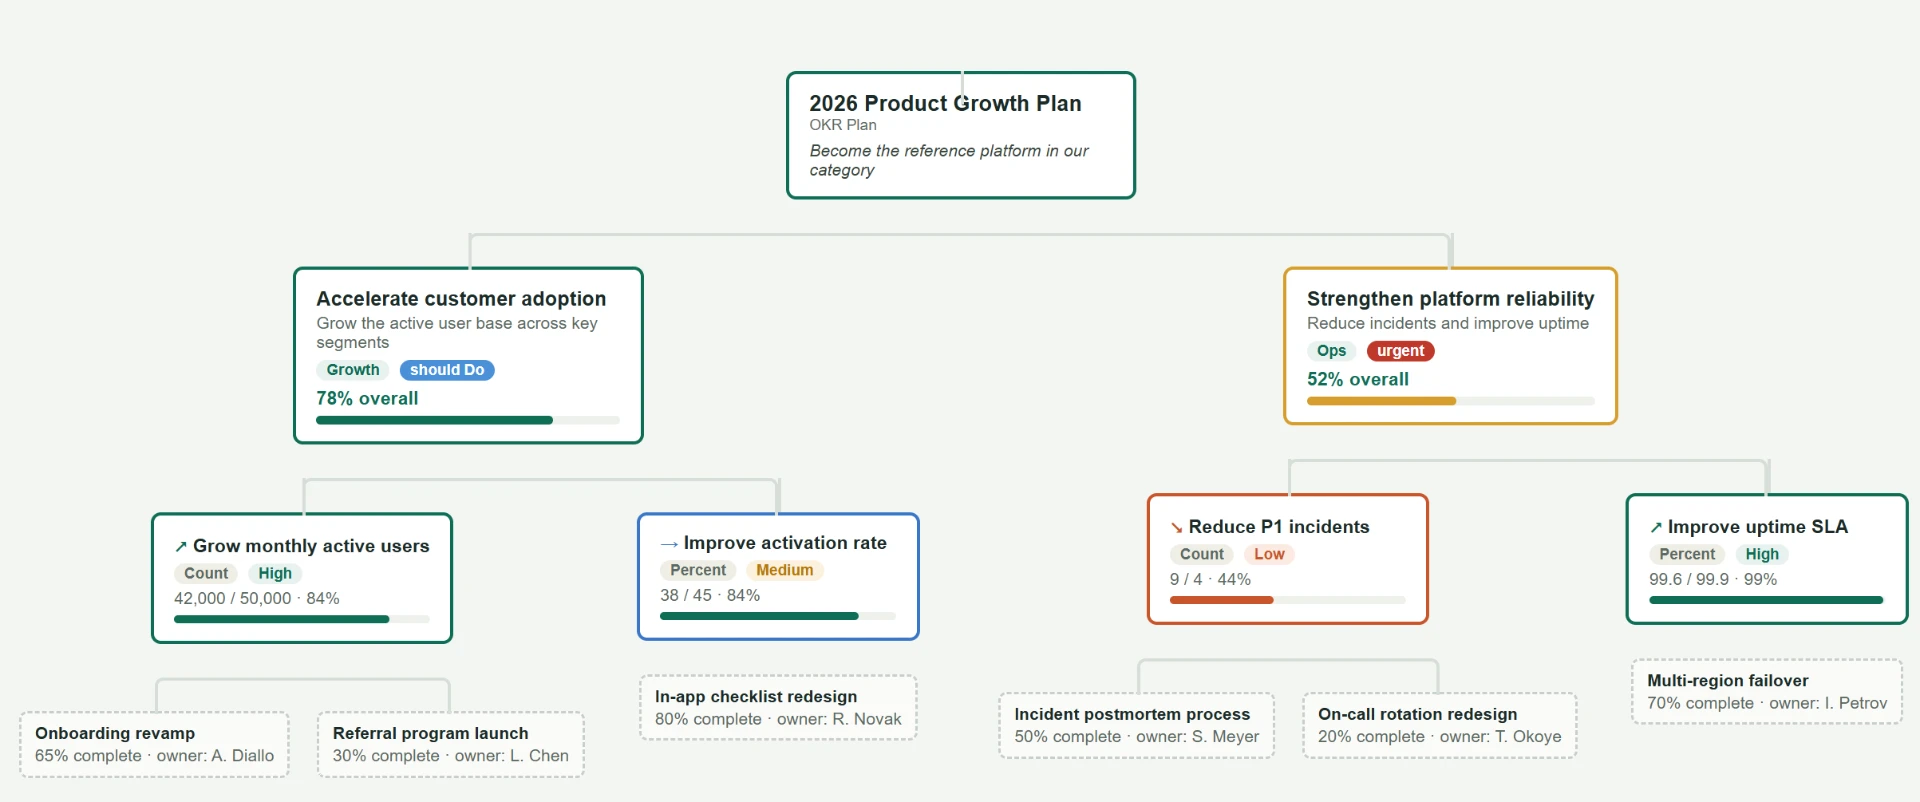Viewport: 1920px width, 802px height.
Task: Click the Count tag on Grow monthly active users
Action: pos(206,574)
